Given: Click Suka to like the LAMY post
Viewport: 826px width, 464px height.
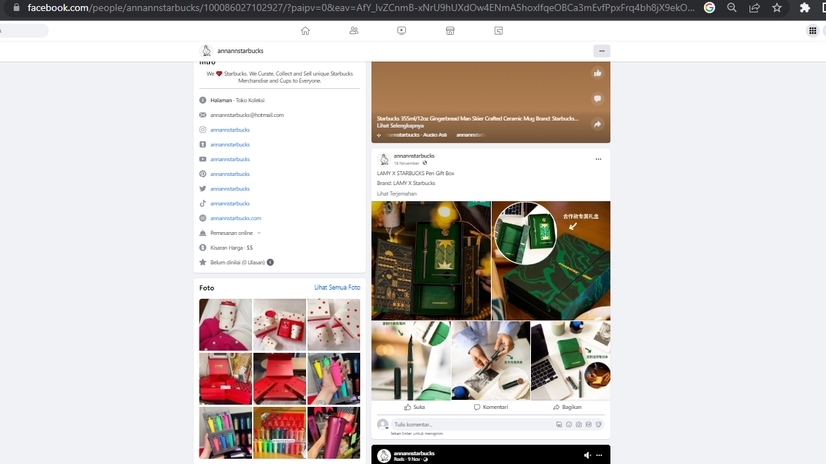Looking at the screenshot, I should (x=414, y=407).
